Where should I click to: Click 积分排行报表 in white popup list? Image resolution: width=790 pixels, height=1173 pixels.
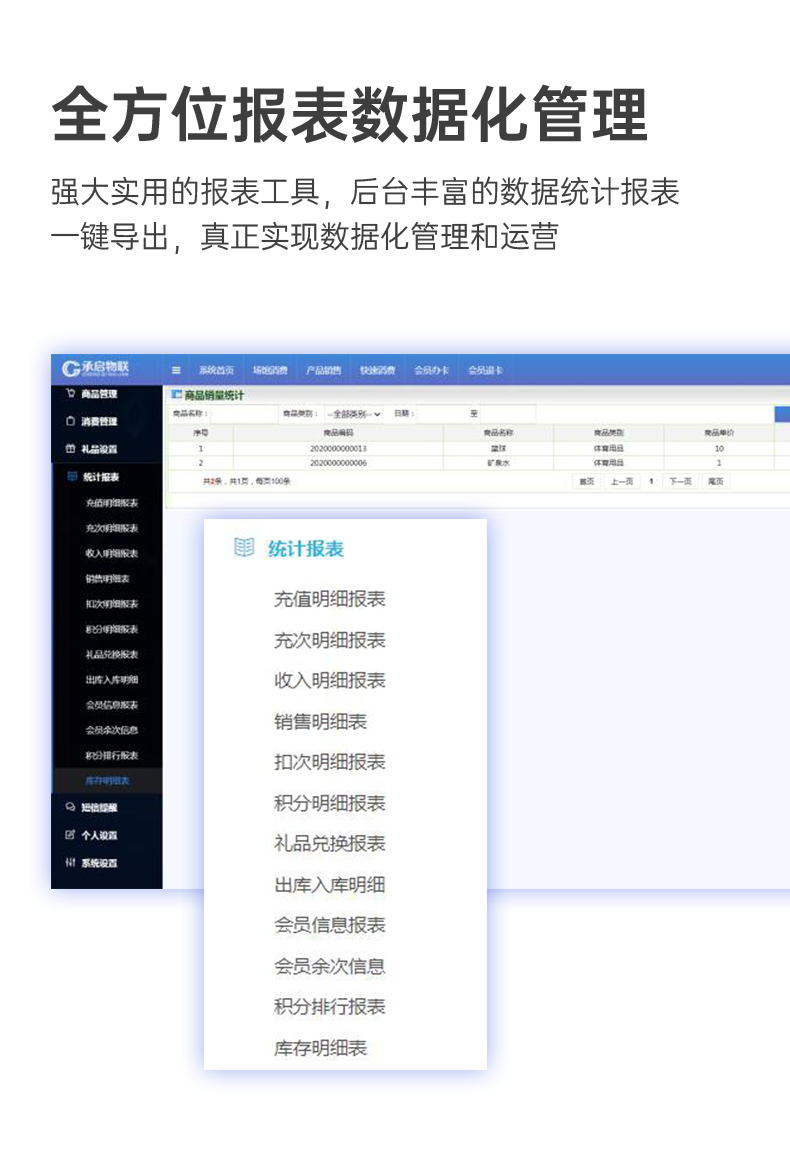pyautogui.click(x=329, y=1007)
